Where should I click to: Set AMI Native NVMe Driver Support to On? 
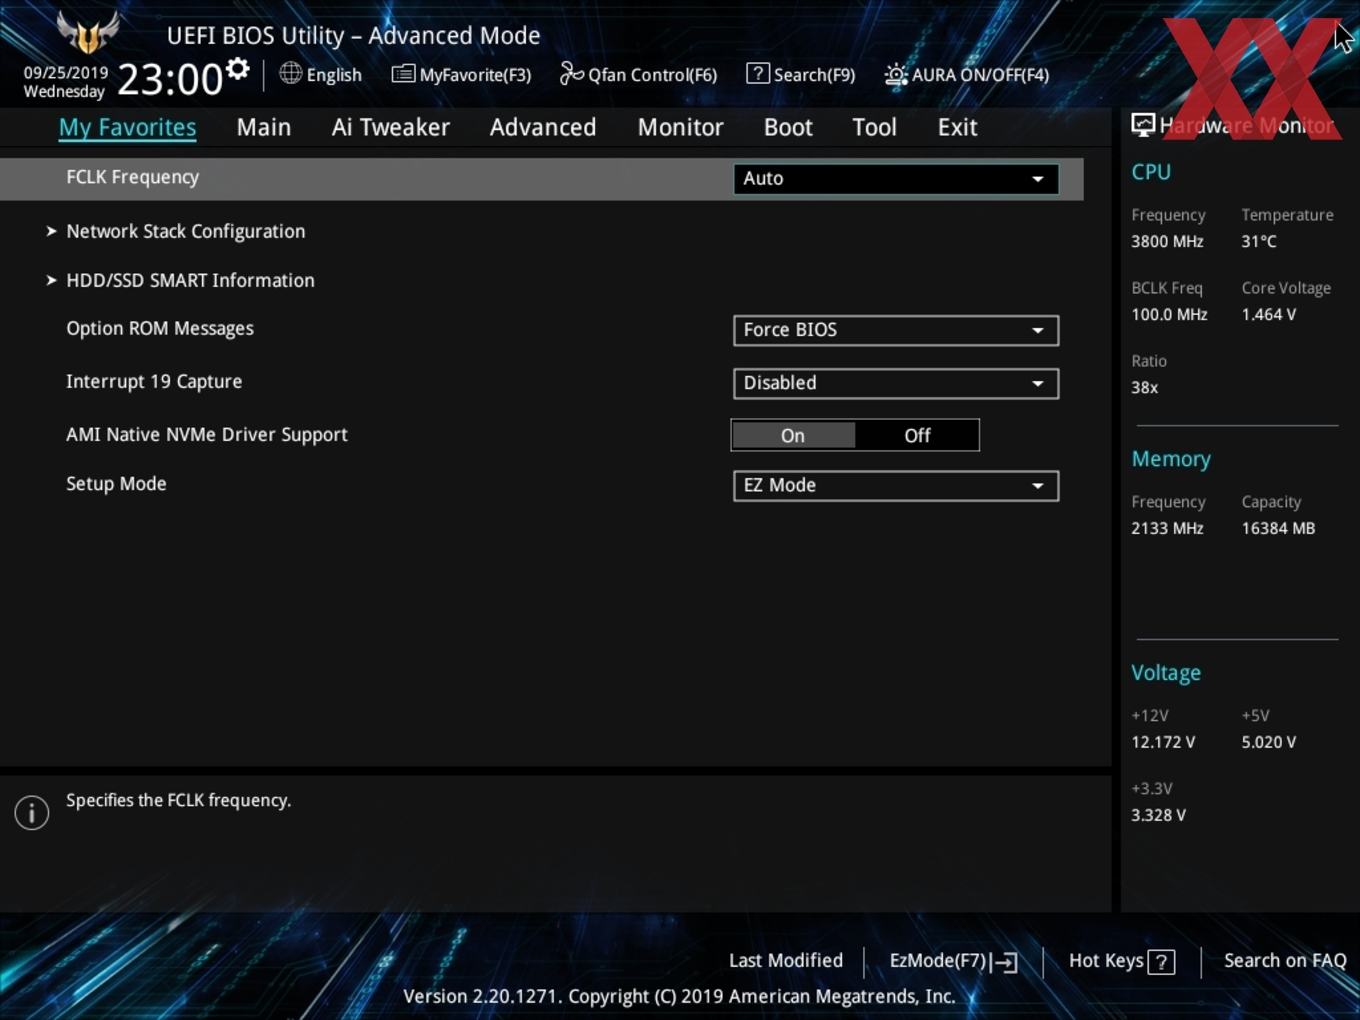pos(793,435)
